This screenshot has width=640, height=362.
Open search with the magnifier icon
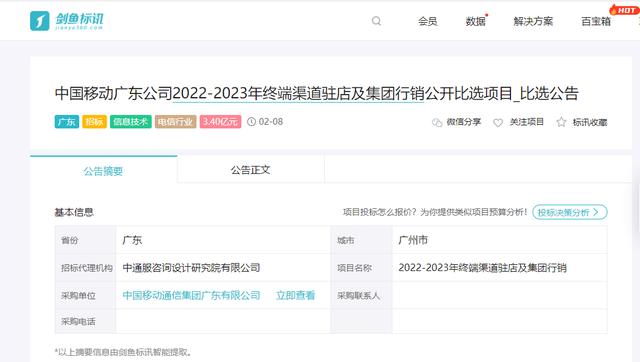point(376,21)
